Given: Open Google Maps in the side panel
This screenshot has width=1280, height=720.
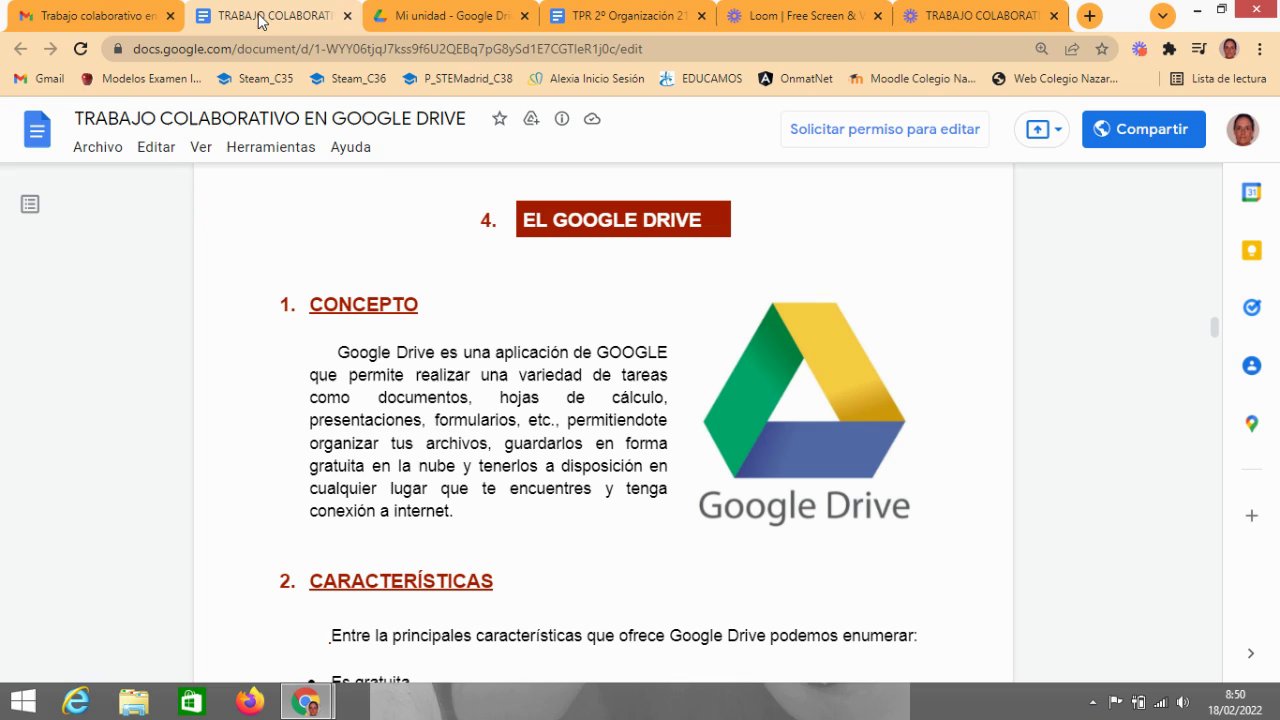Looking at the screenshot, I should click(1251, 424).
